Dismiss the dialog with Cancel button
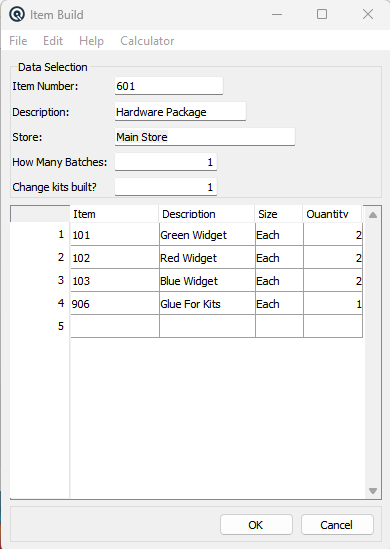This screenshot has height=549, width=390. [337, 524]
